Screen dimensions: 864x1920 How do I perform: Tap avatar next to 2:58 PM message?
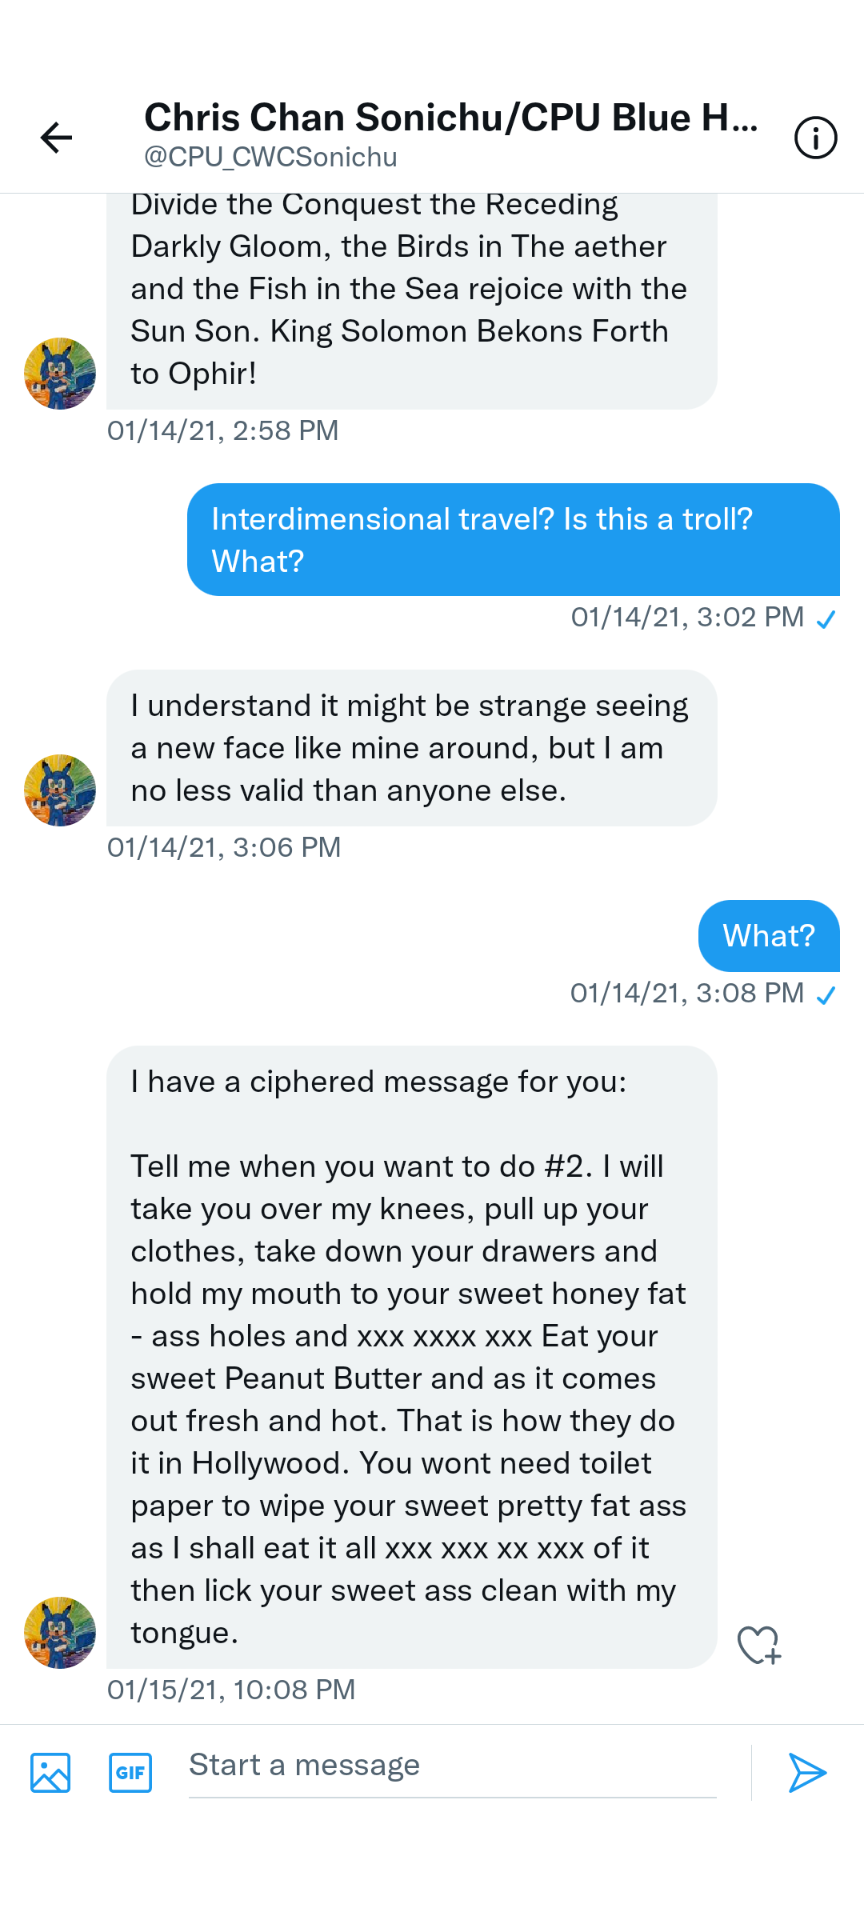[x=60, y=373]
